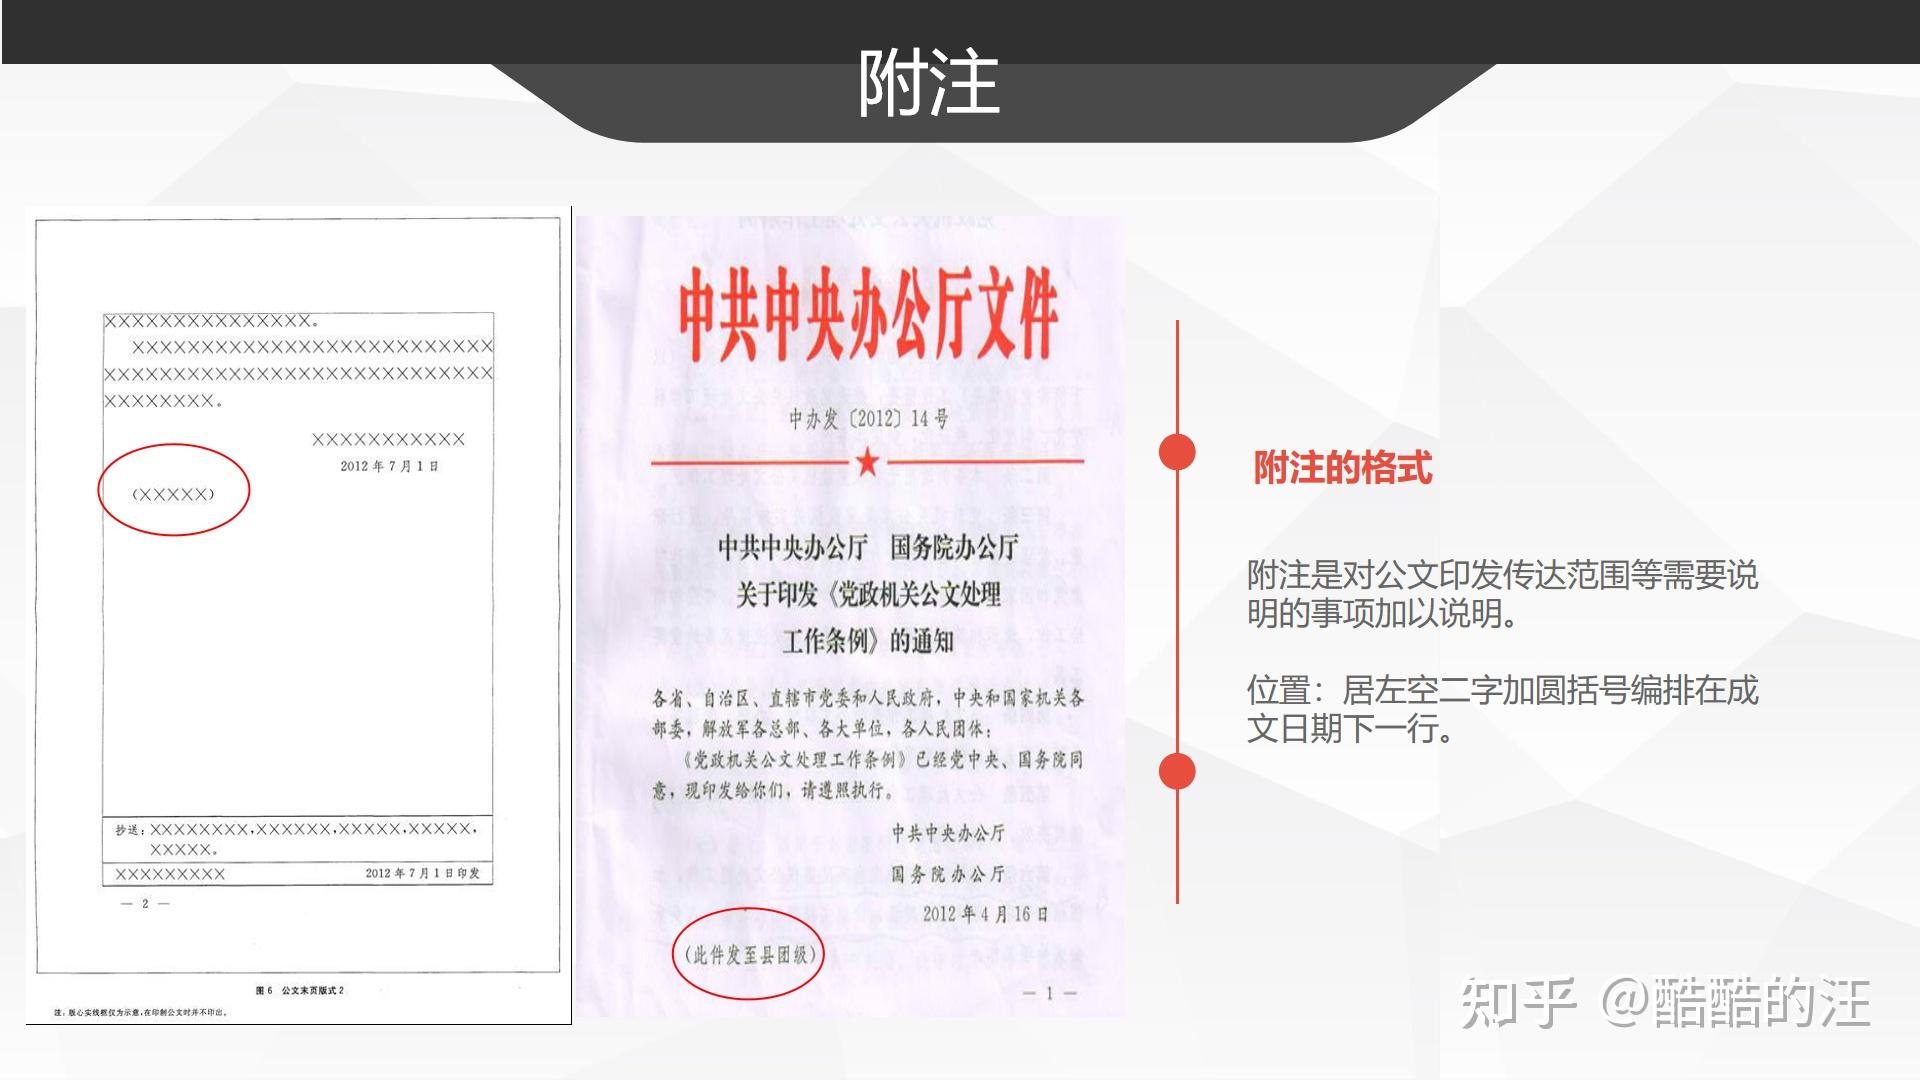Click the text 2012年7月1日印发

point(422,873)
